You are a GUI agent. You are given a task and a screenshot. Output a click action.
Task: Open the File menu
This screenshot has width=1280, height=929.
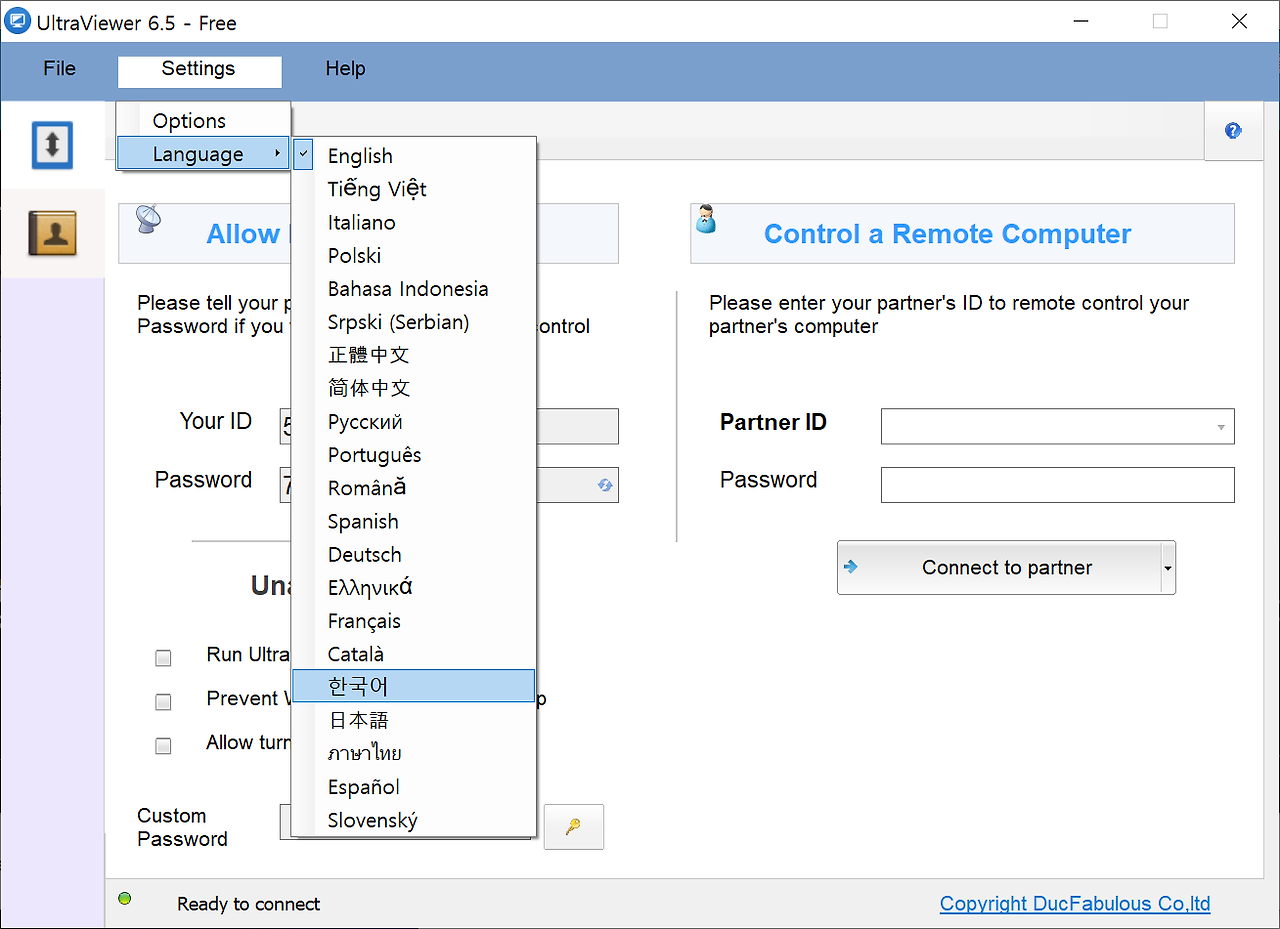tap(60, 69)
